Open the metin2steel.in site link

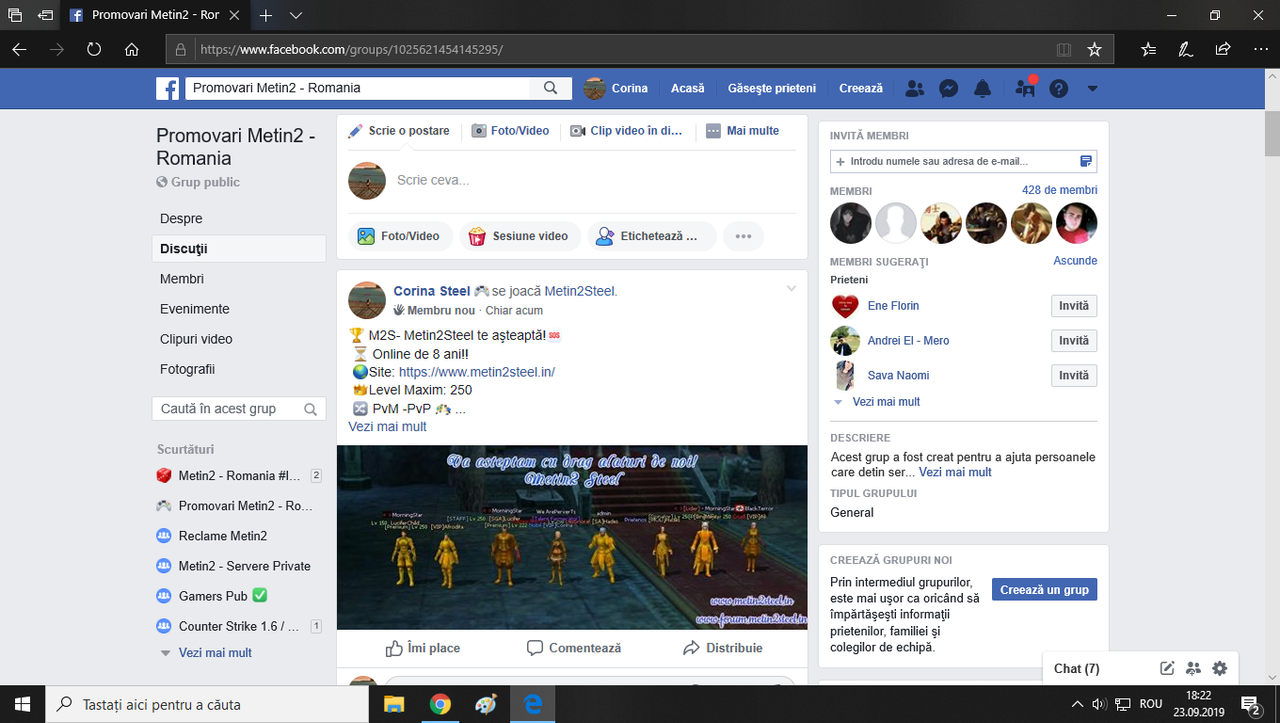pyautogui.click(x=477, y=372)
